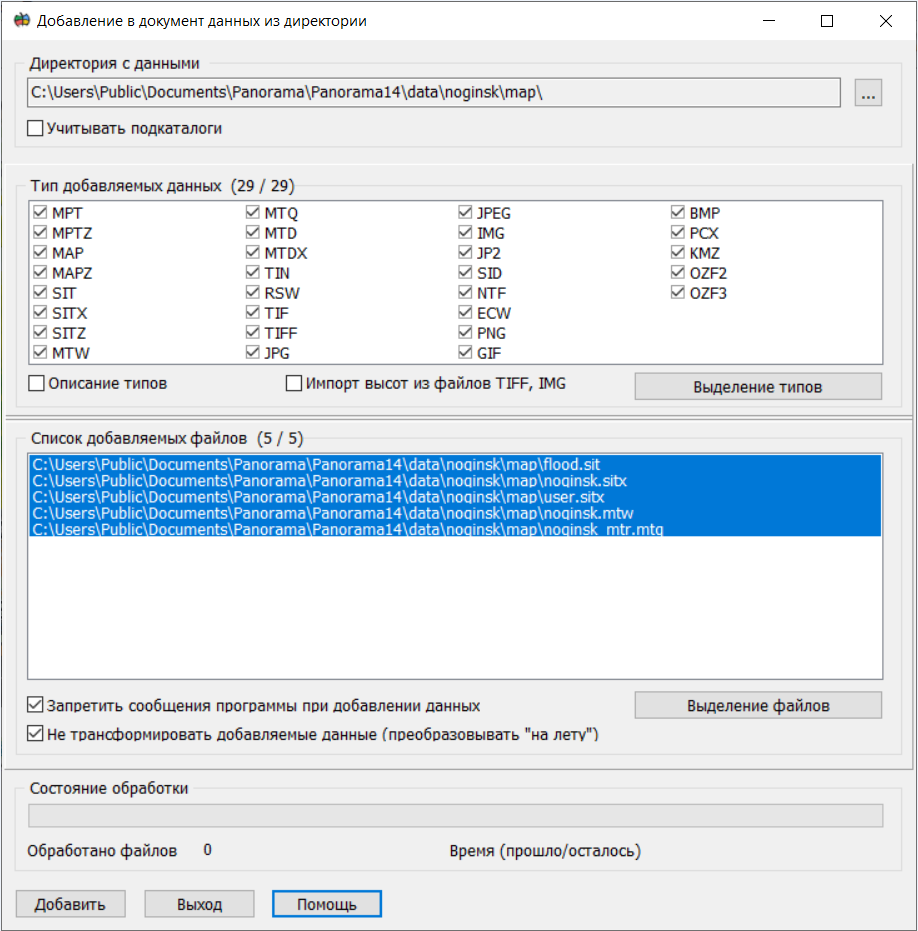This screenshot has height=931, width=918.
Task: Uncheck the KMZ format checkbox
Action: point(679,253)
